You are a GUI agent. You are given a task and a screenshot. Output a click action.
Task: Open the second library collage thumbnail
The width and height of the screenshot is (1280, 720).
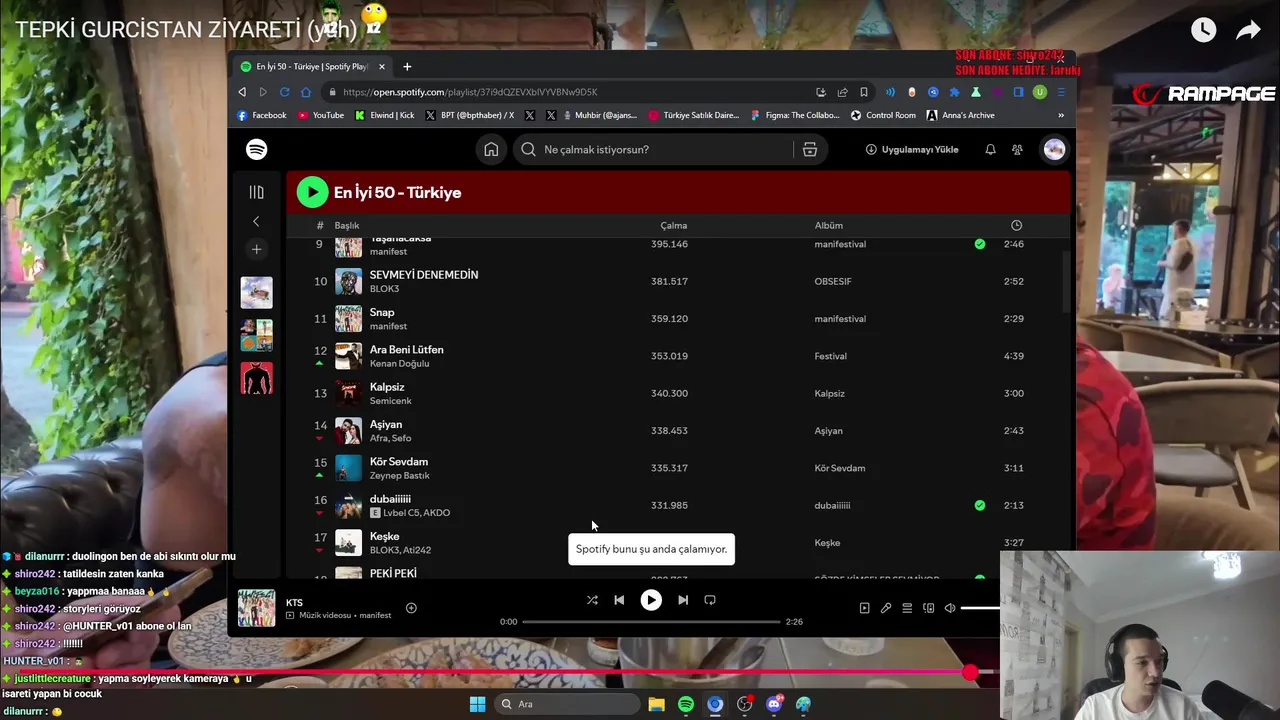click(256, 335)
